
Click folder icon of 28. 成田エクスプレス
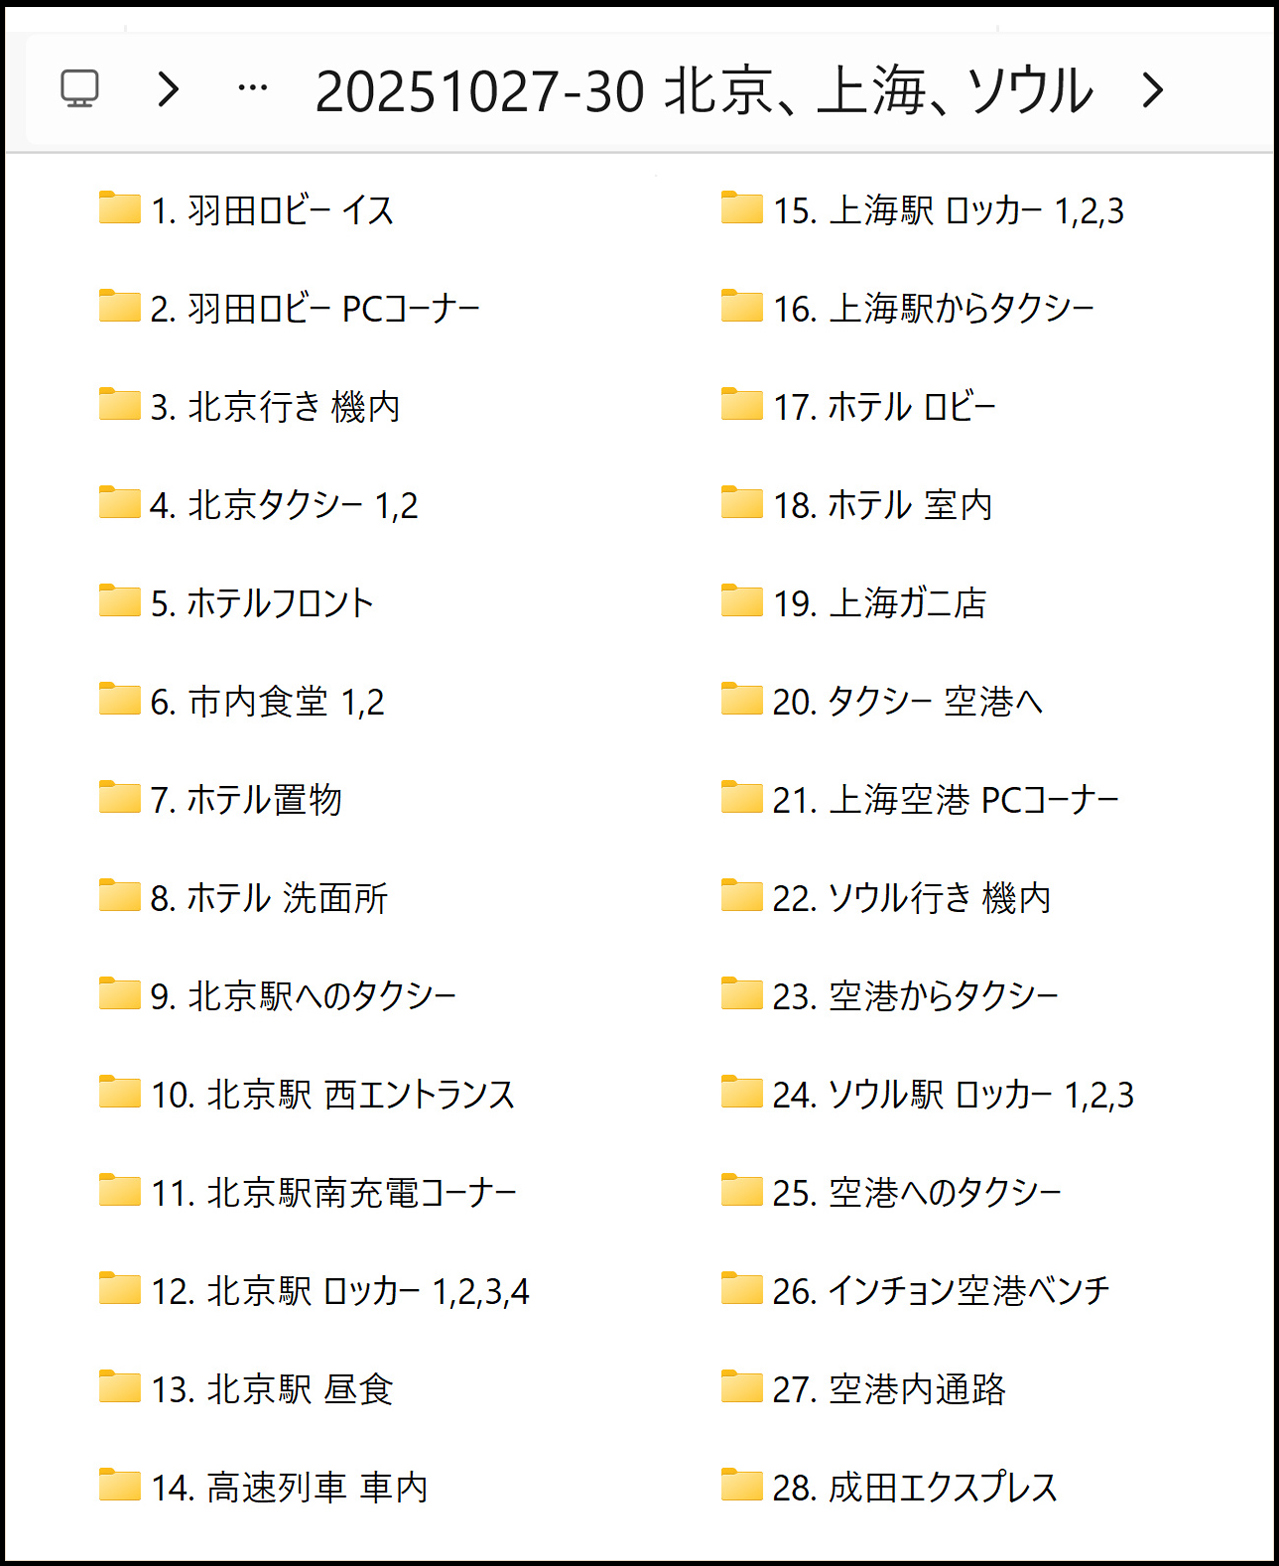coord(742,1485)
